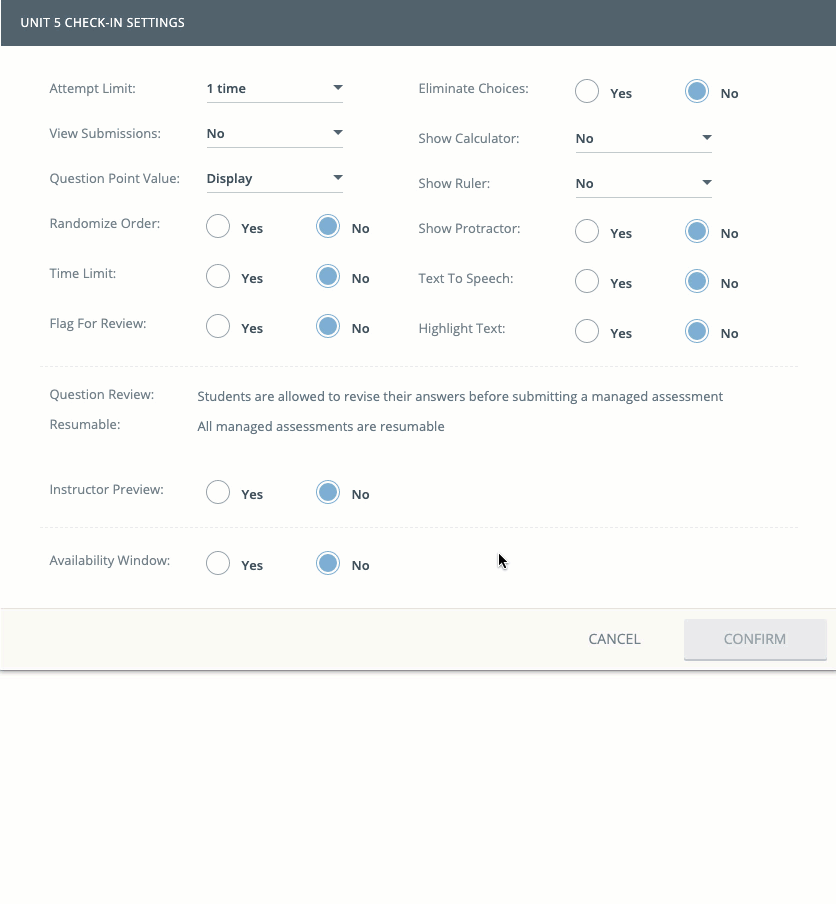836x904 pixels.
Task: Select Yes for Flag For Review
Action: click(x=218, y=327)
